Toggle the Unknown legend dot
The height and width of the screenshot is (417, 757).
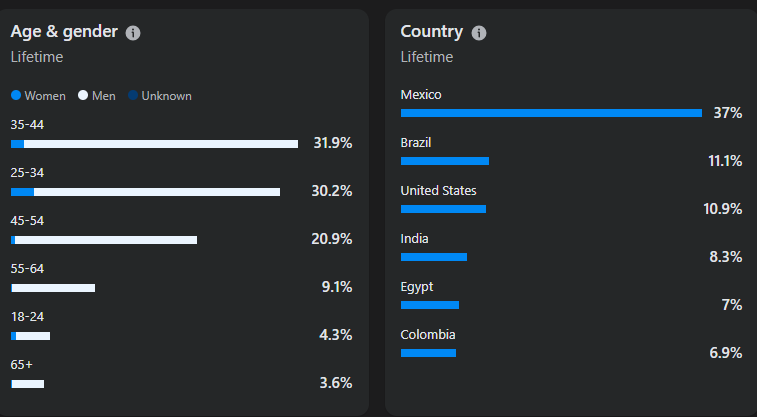pyautogui.click(x=133, y=96)
